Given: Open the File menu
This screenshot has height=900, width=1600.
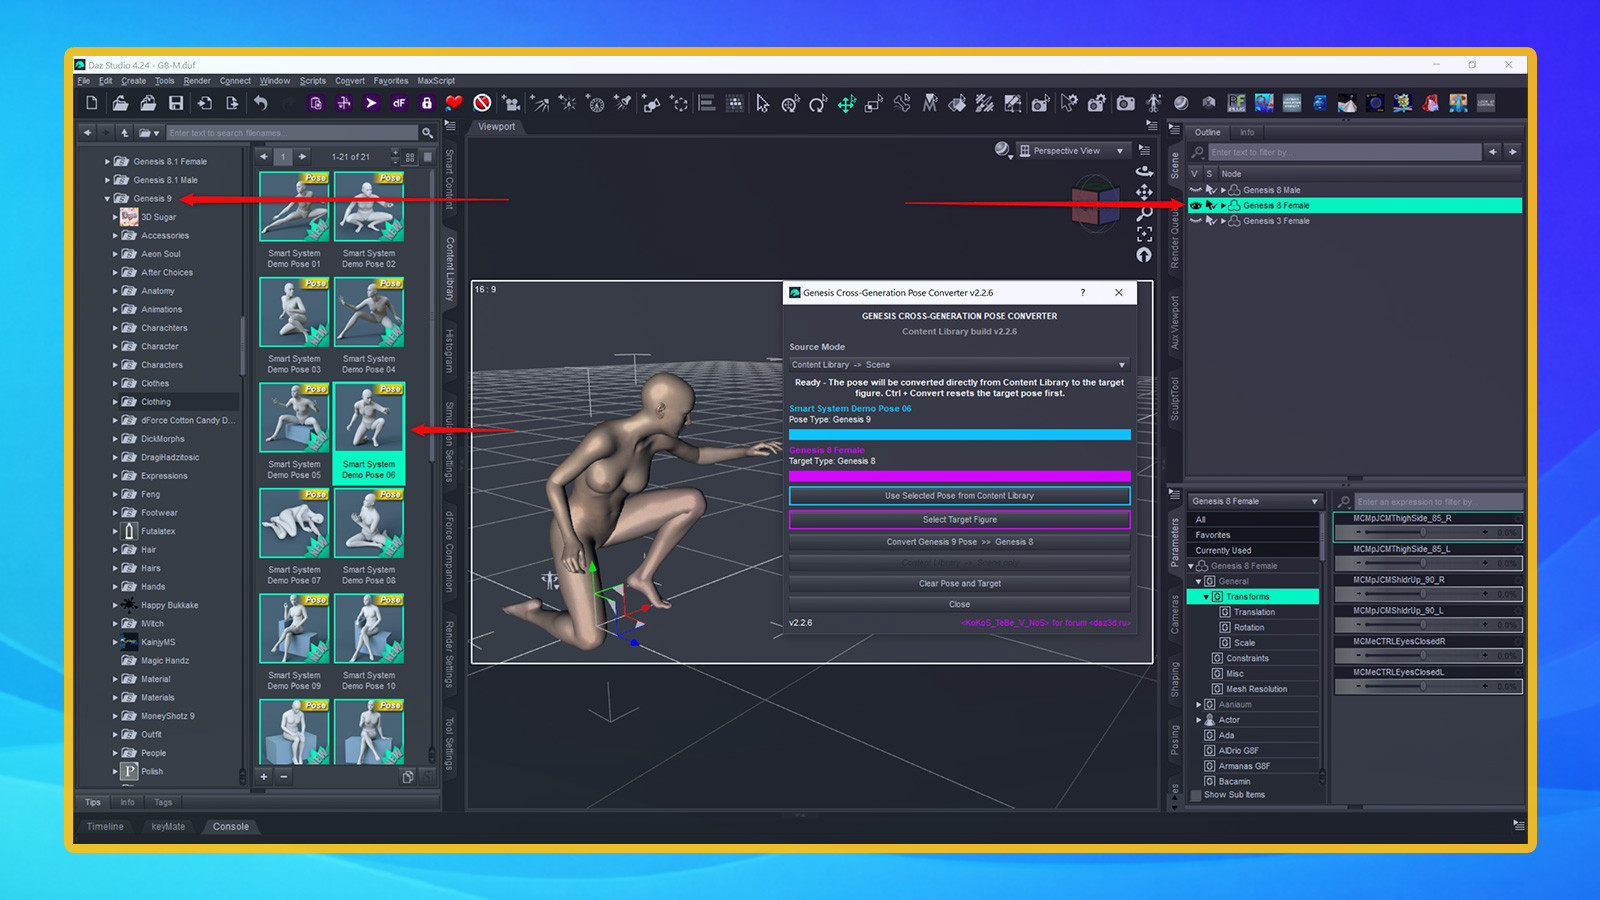Looking at the screenshot, I should (84, 81).
